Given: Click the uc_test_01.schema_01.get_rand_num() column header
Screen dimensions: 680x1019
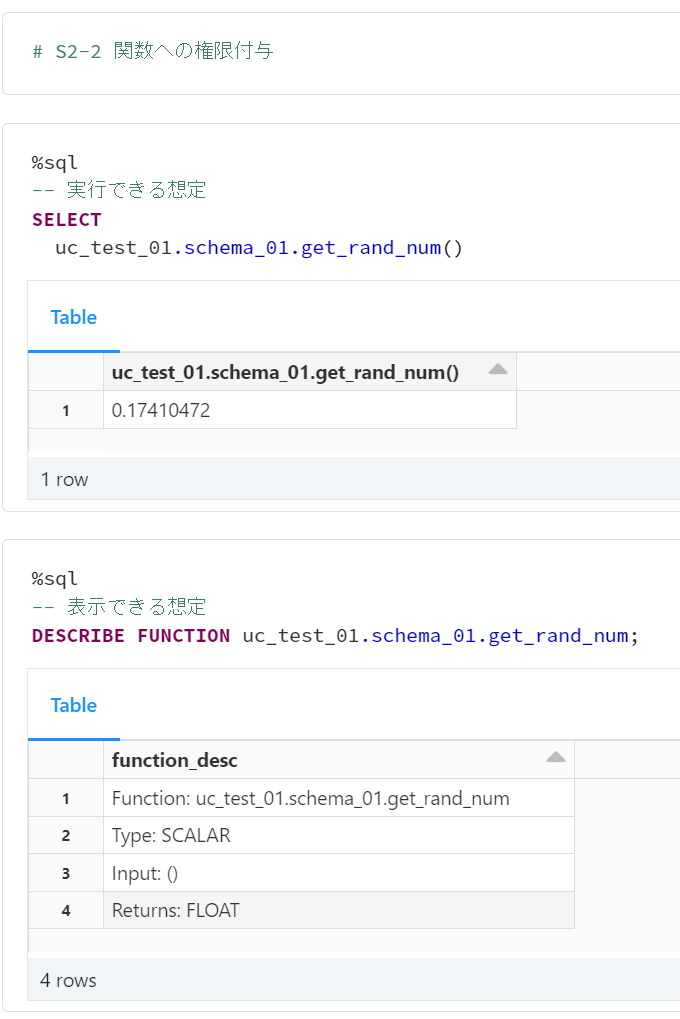Looking at the screenshot, I should 285,373.
